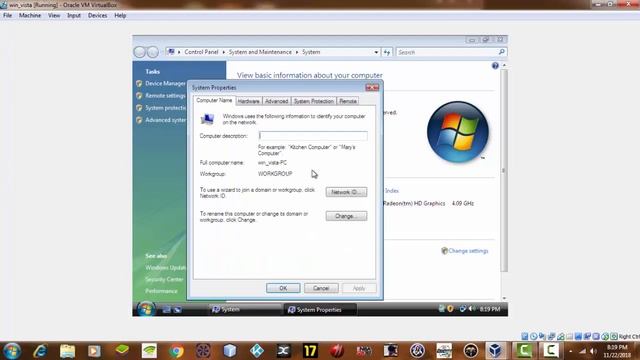The width and height of the screenshot is (640, 360).
Task: Open VirtualBox Devices menu
Action: point(98,16)
